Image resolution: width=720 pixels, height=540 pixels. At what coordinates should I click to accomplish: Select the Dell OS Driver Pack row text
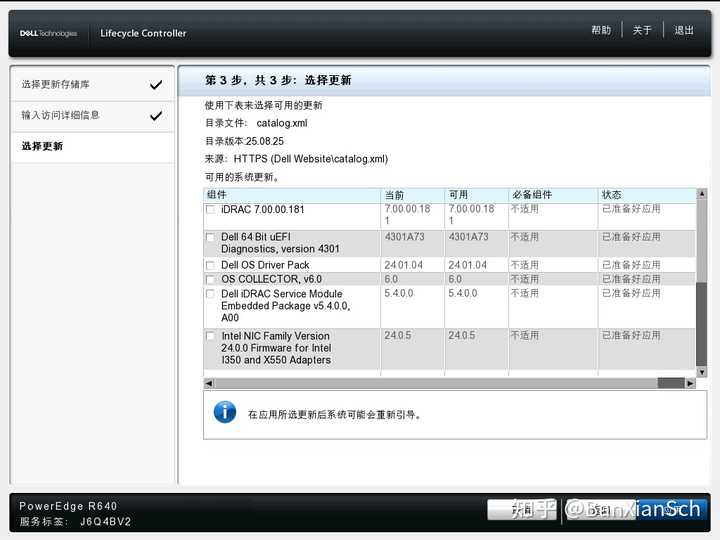(265, 265)
